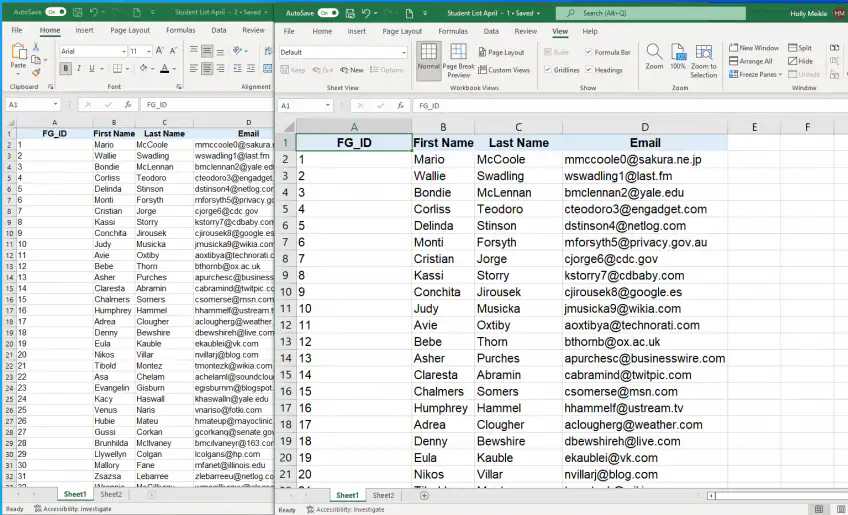The width and height of the screenshot is (848, 515).
Task: Uncheck the Gridlines checkbox
Action: (548, 70)
